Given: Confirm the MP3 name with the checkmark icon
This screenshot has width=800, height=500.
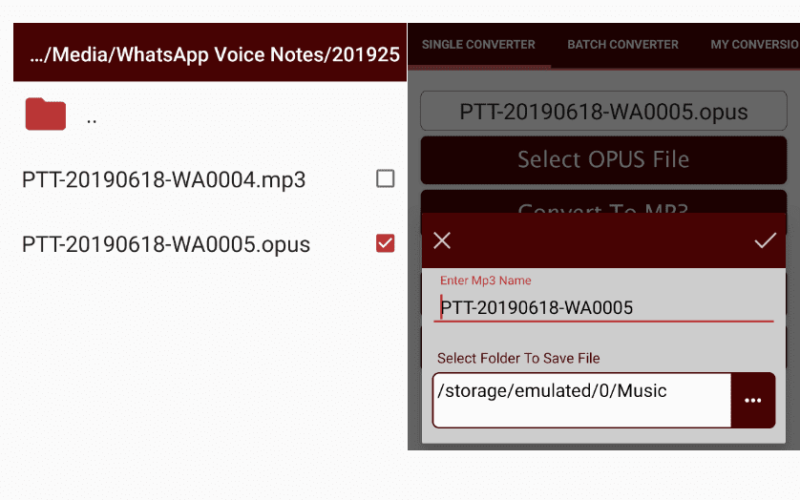Looking at the screenshot, I should pos(765,240).
